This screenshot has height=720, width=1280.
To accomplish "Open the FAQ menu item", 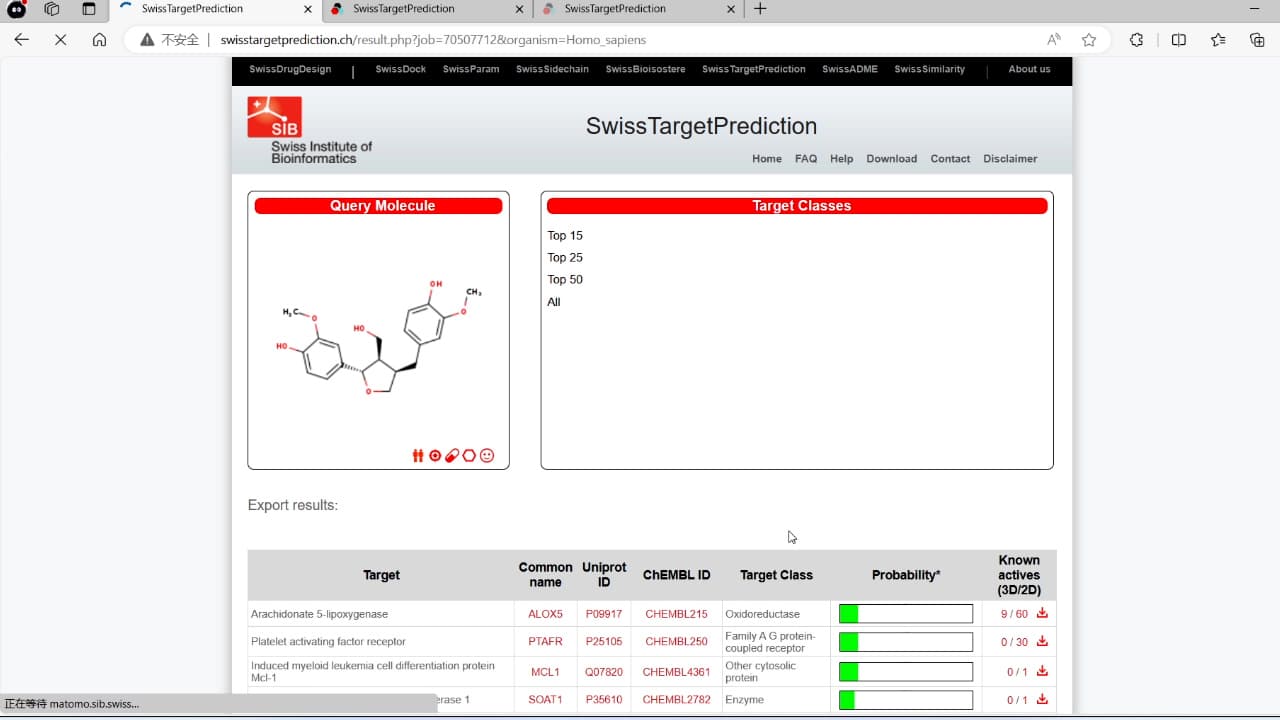I will pyautogui.click(x=806, y=159).
